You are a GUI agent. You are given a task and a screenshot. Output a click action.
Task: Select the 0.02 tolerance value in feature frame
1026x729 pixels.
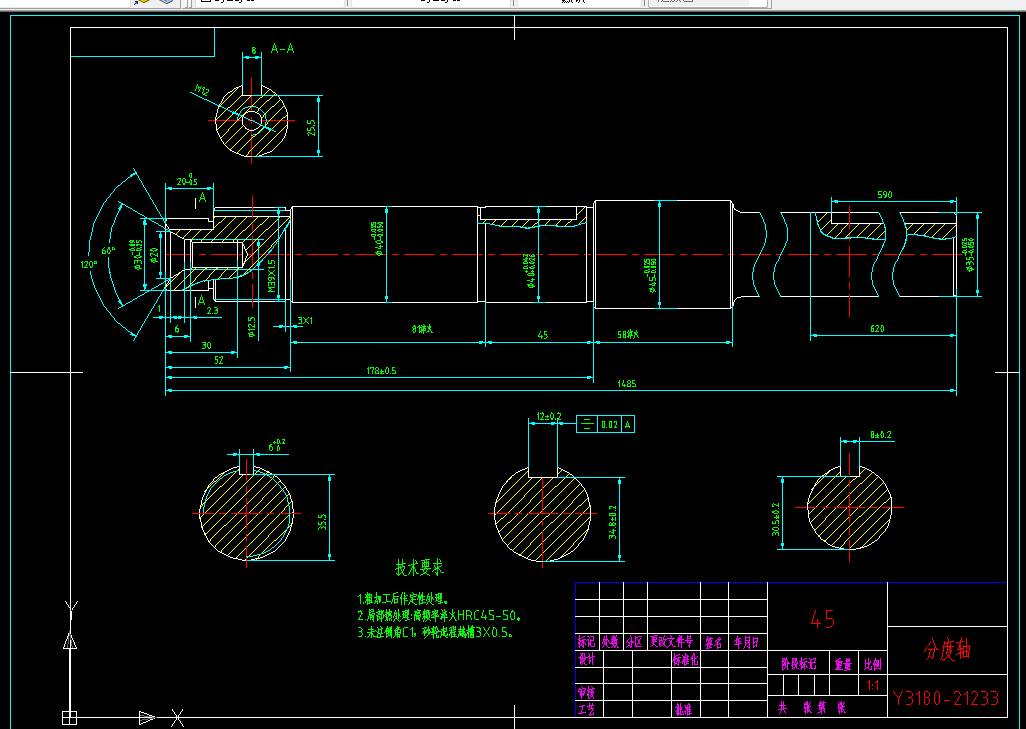click(x=609, y=425)
